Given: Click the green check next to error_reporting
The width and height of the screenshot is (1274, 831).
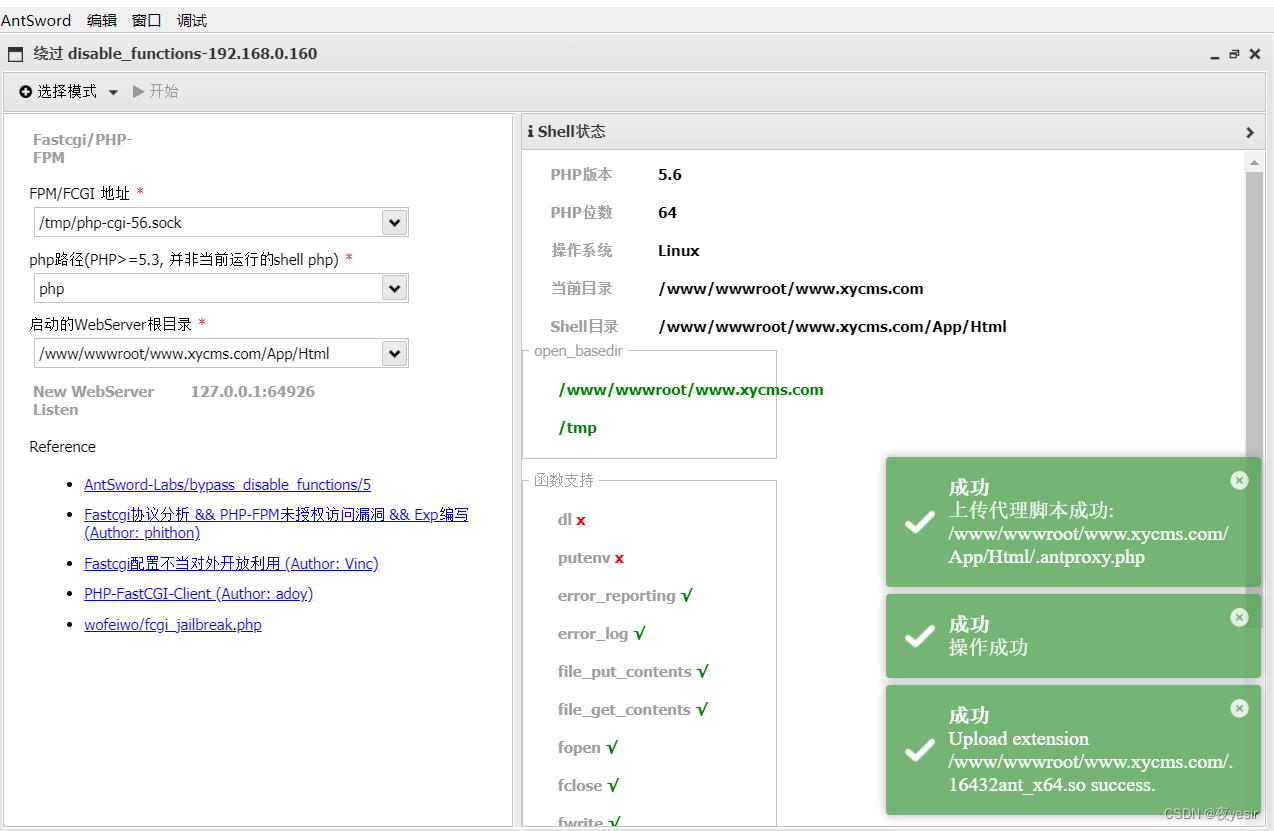Looking at the screenshot, I should (687, 595).
